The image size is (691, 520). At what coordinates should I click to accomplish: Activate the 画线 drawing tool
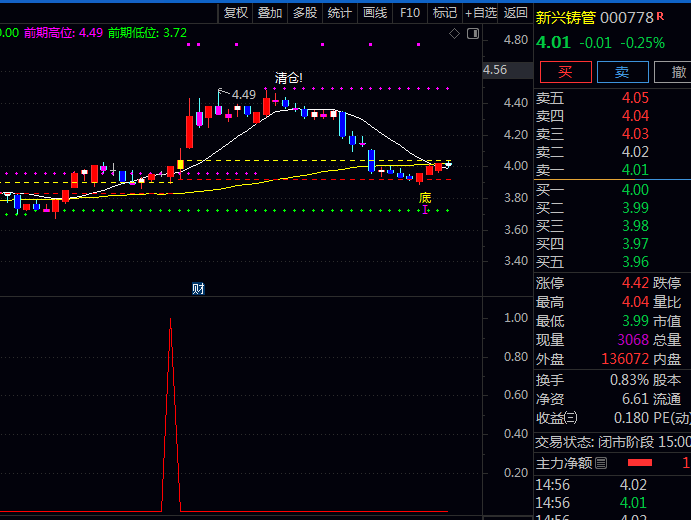coord(375,13)
